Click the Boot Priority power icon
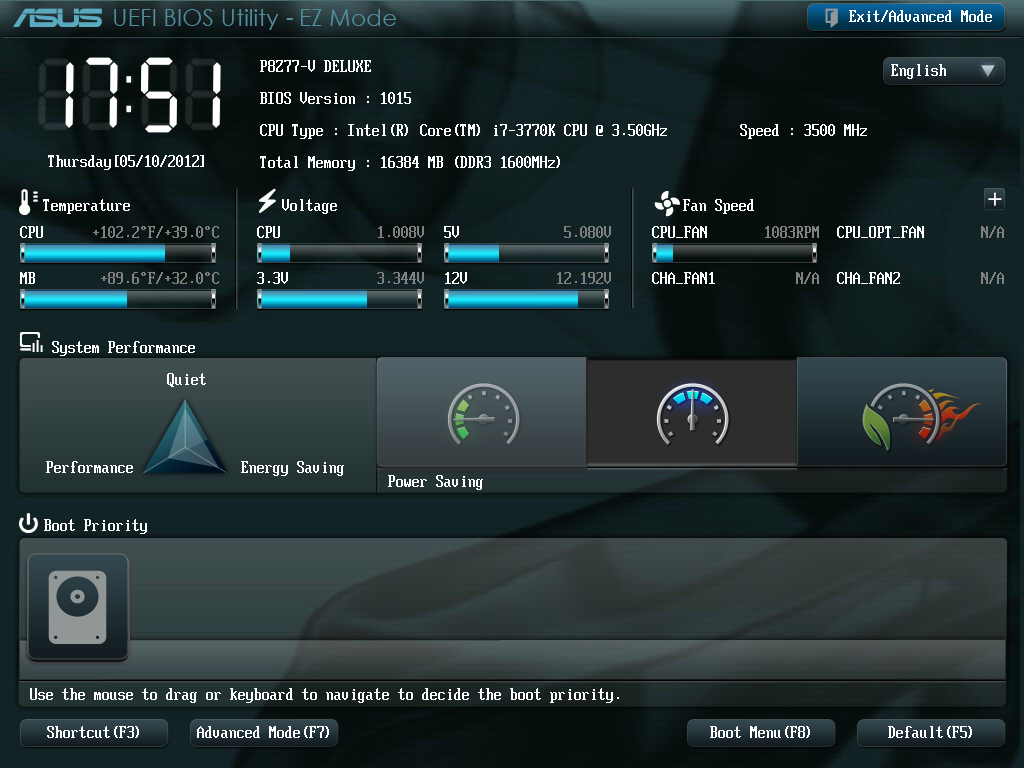The width and height of the screenshot is (1024, 768). click(x=28, y=524)
